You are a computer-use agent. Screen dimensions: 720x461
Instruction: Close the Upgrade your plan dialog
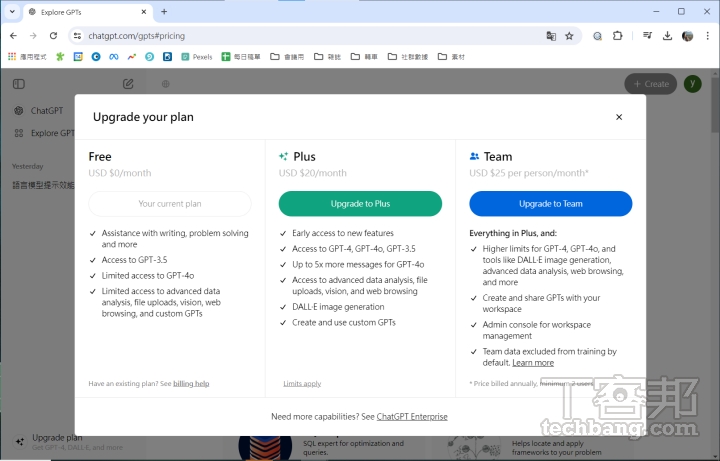619,117
